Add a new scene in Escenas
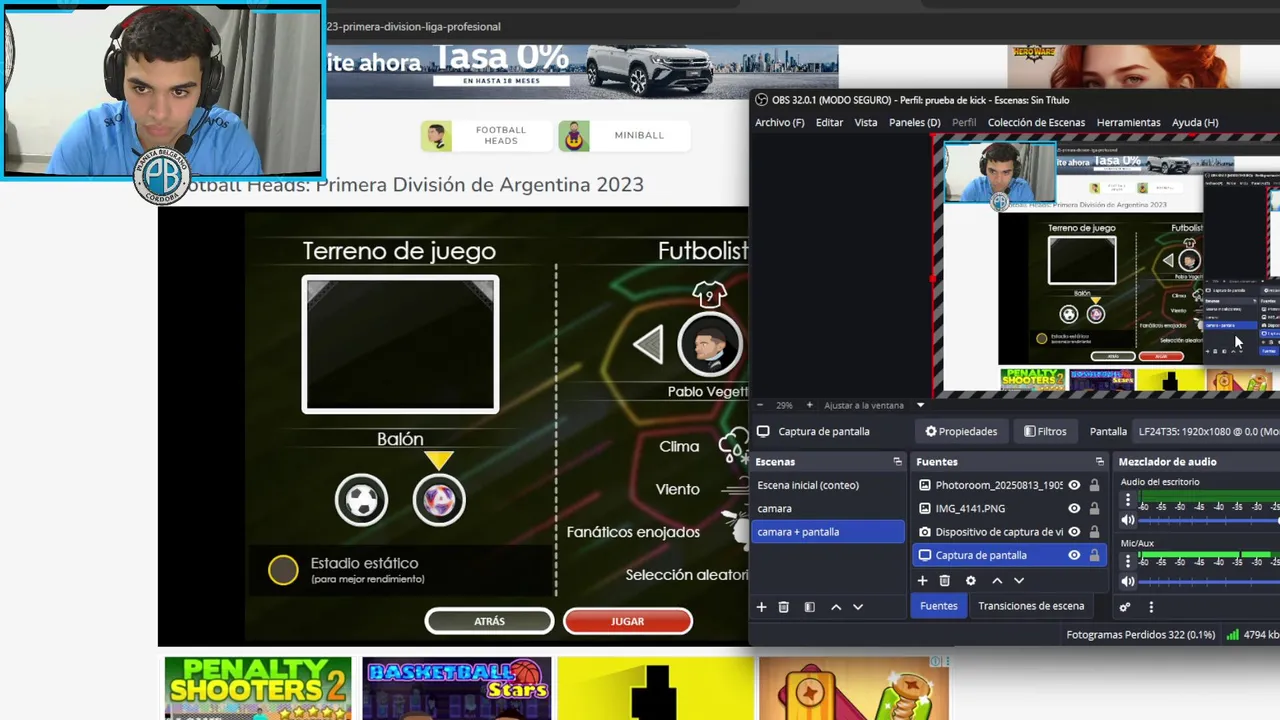 (x=761, y=607)
